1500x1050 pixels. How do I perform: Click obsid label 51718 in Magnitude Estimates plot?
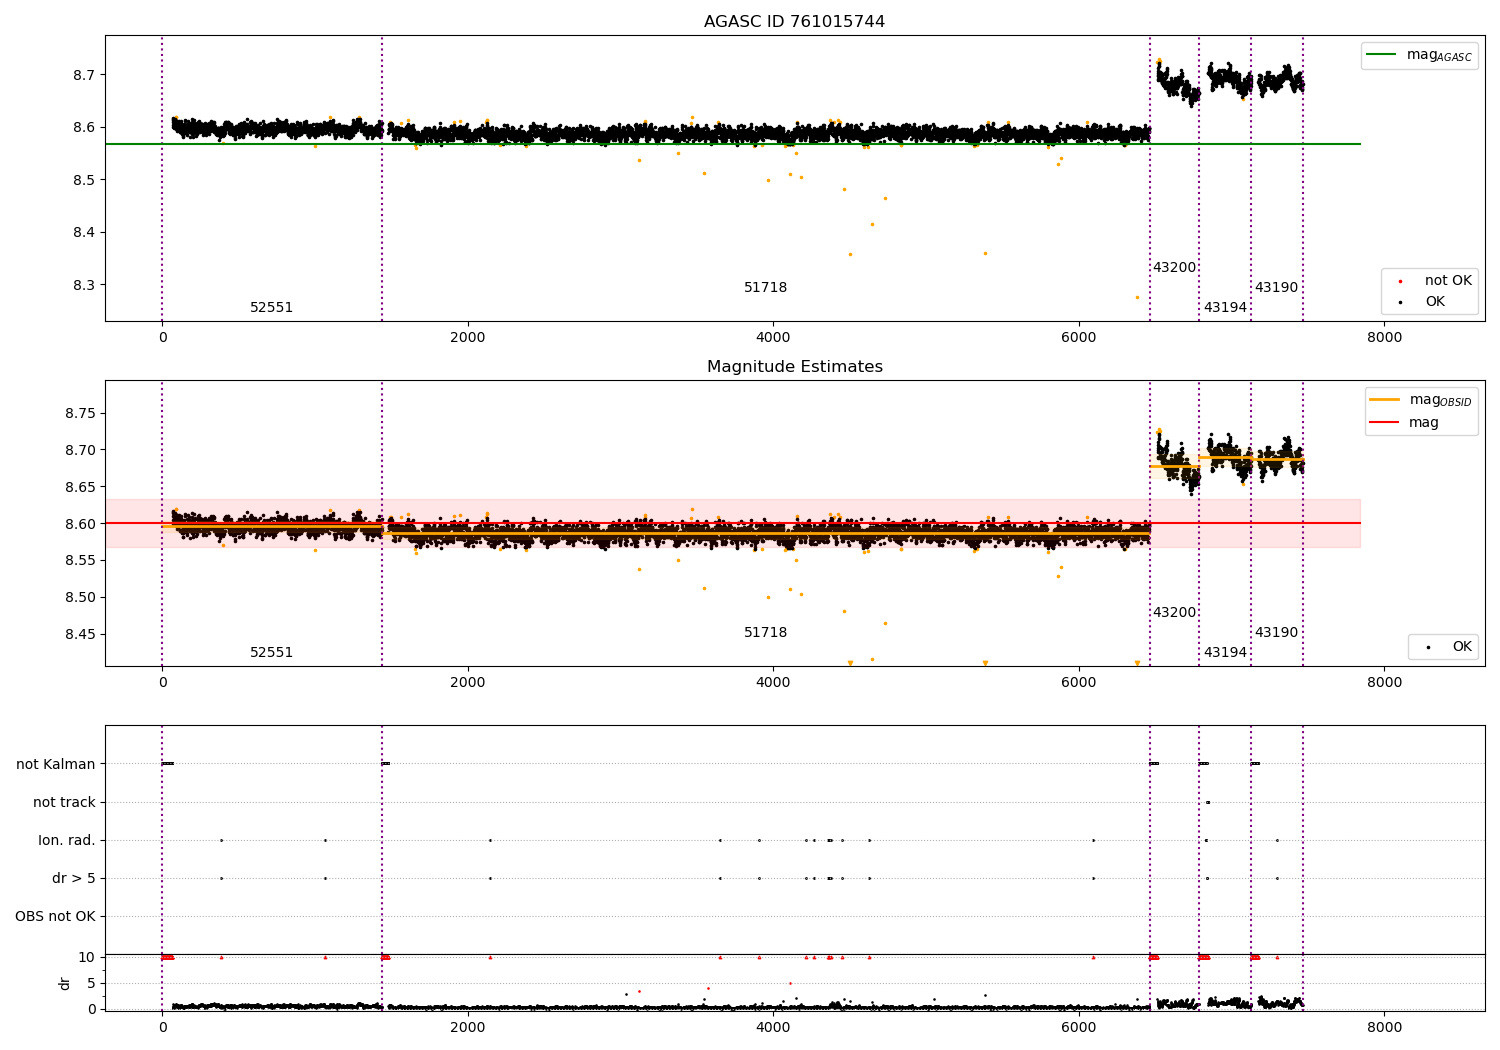click(766, 633)
